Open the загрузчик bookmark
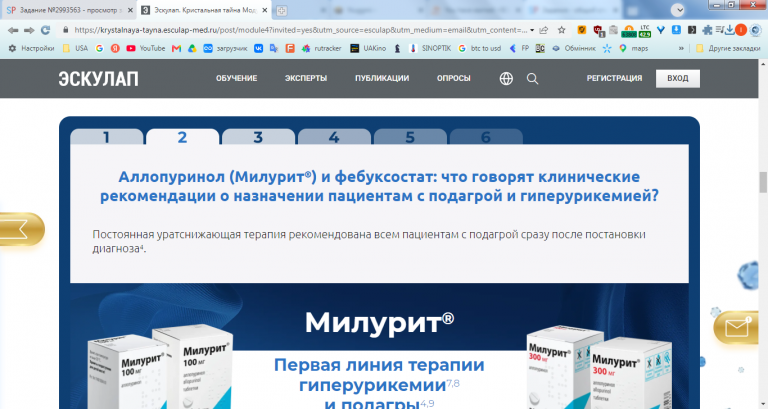Viewport: 768px width, 409px height. click(225, 48)
